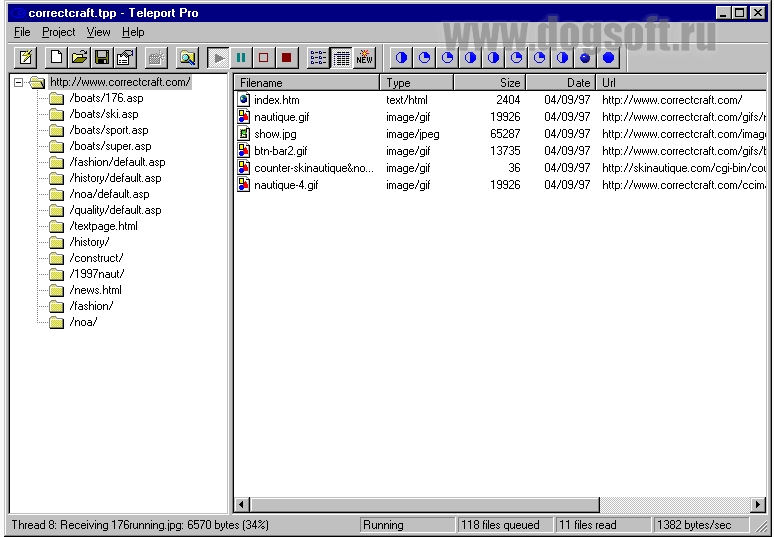Open the View menu
The image size is (774, 537).
(98, 32)
